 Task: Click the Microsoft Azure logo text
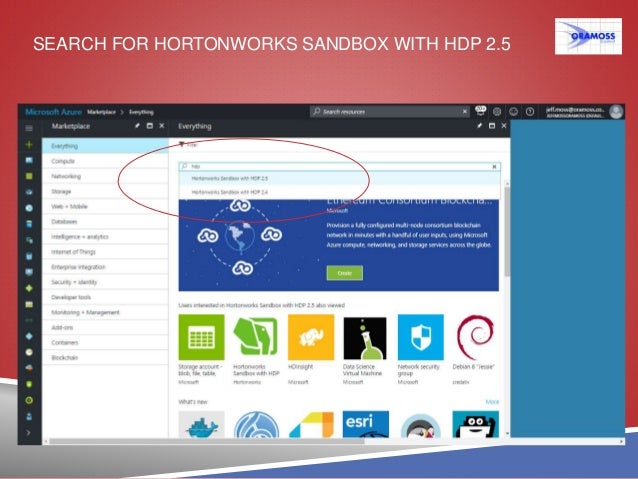53,112
